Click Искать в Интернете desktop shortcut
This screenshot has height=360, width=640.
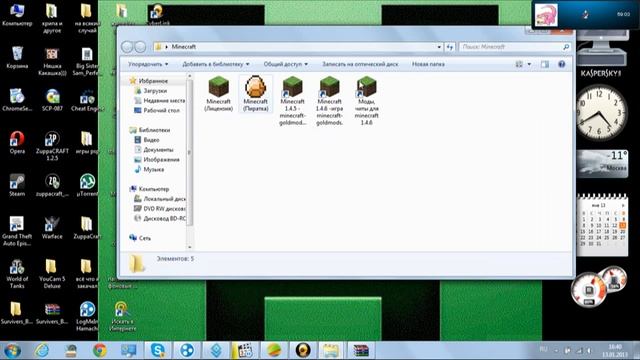pos(122,317)
